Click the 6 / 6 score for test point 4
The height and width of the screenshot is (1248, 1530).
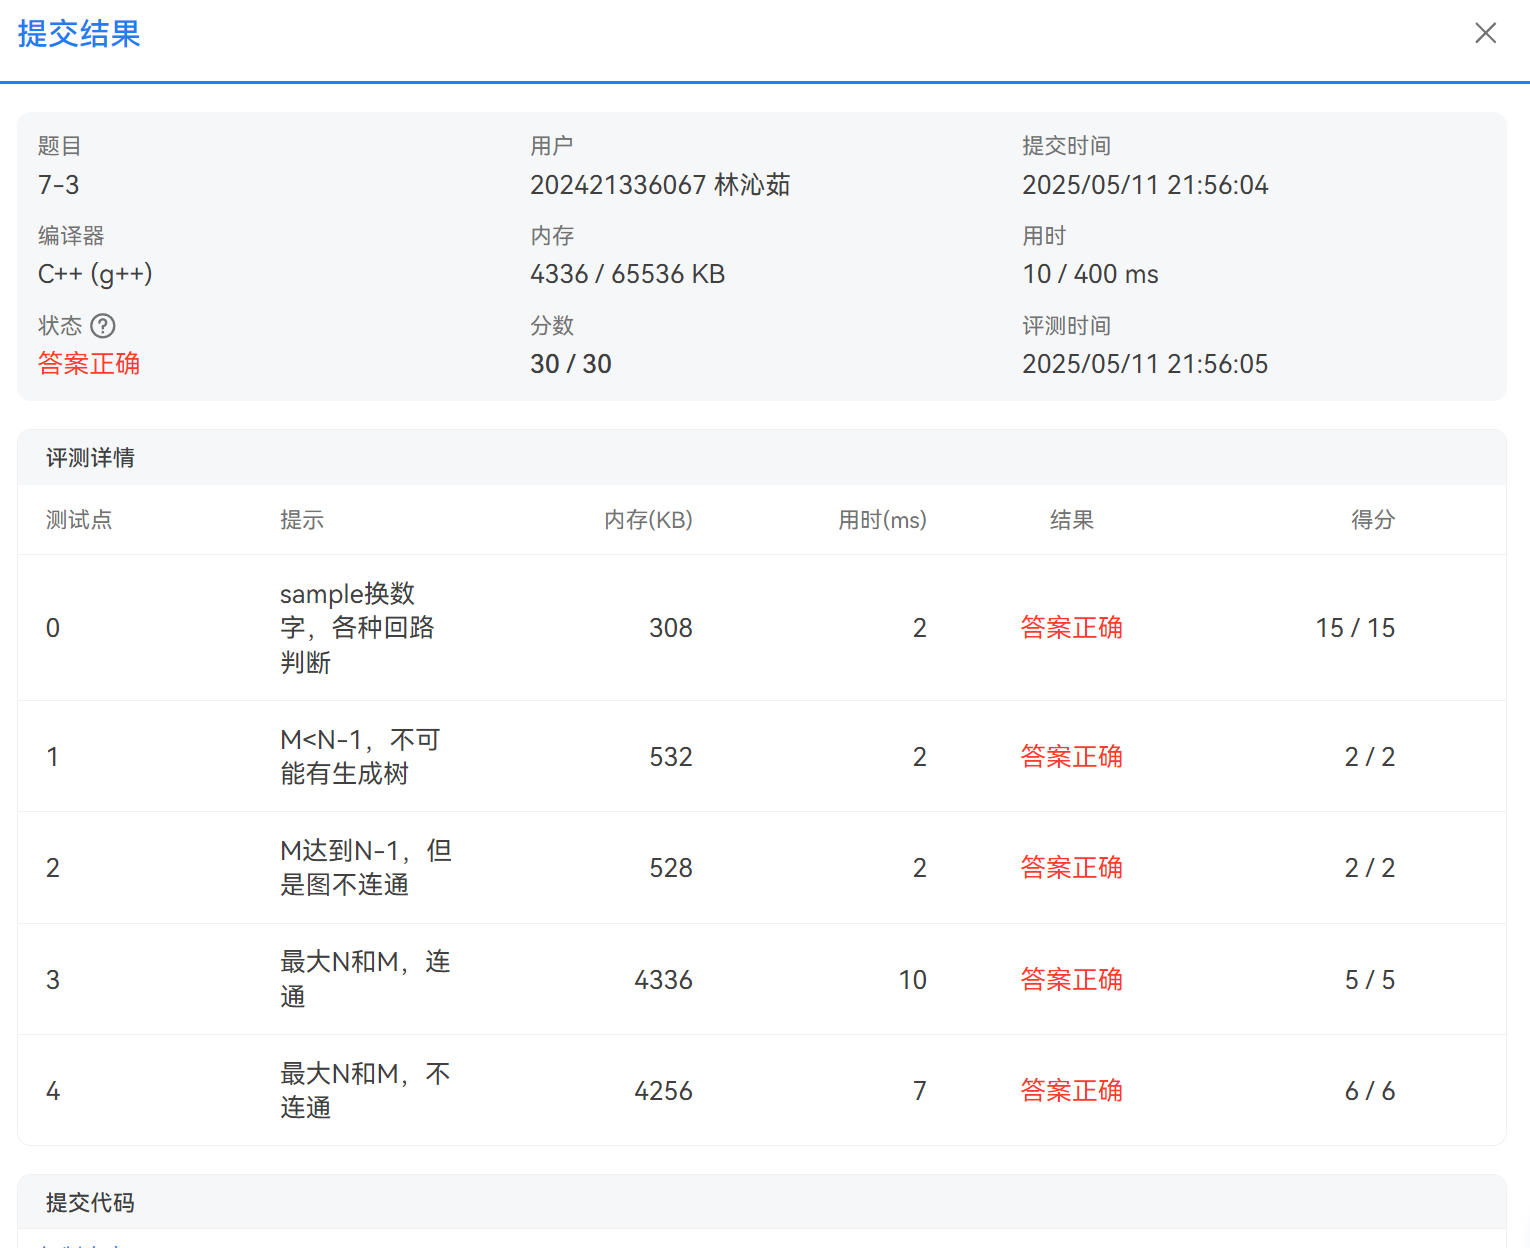click(1369, 1091)
